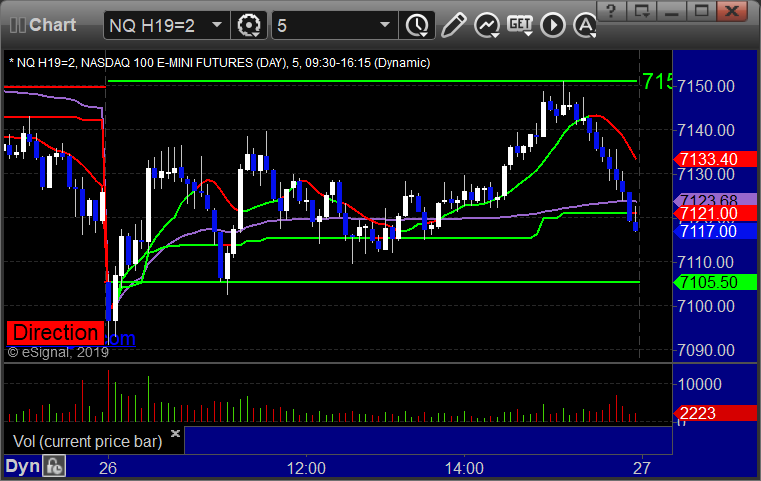Click the NQ H19=2 symbol field

click(166, 25)
